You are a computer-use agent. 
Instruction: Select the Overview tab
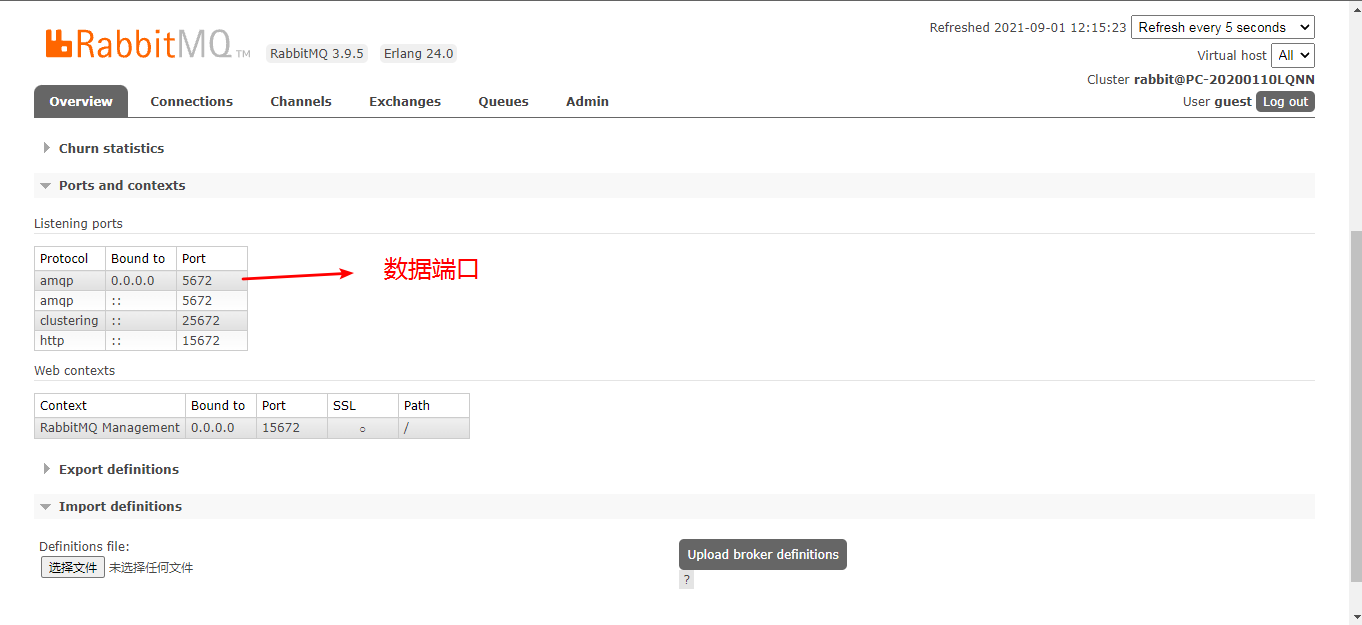coord(81,101)
